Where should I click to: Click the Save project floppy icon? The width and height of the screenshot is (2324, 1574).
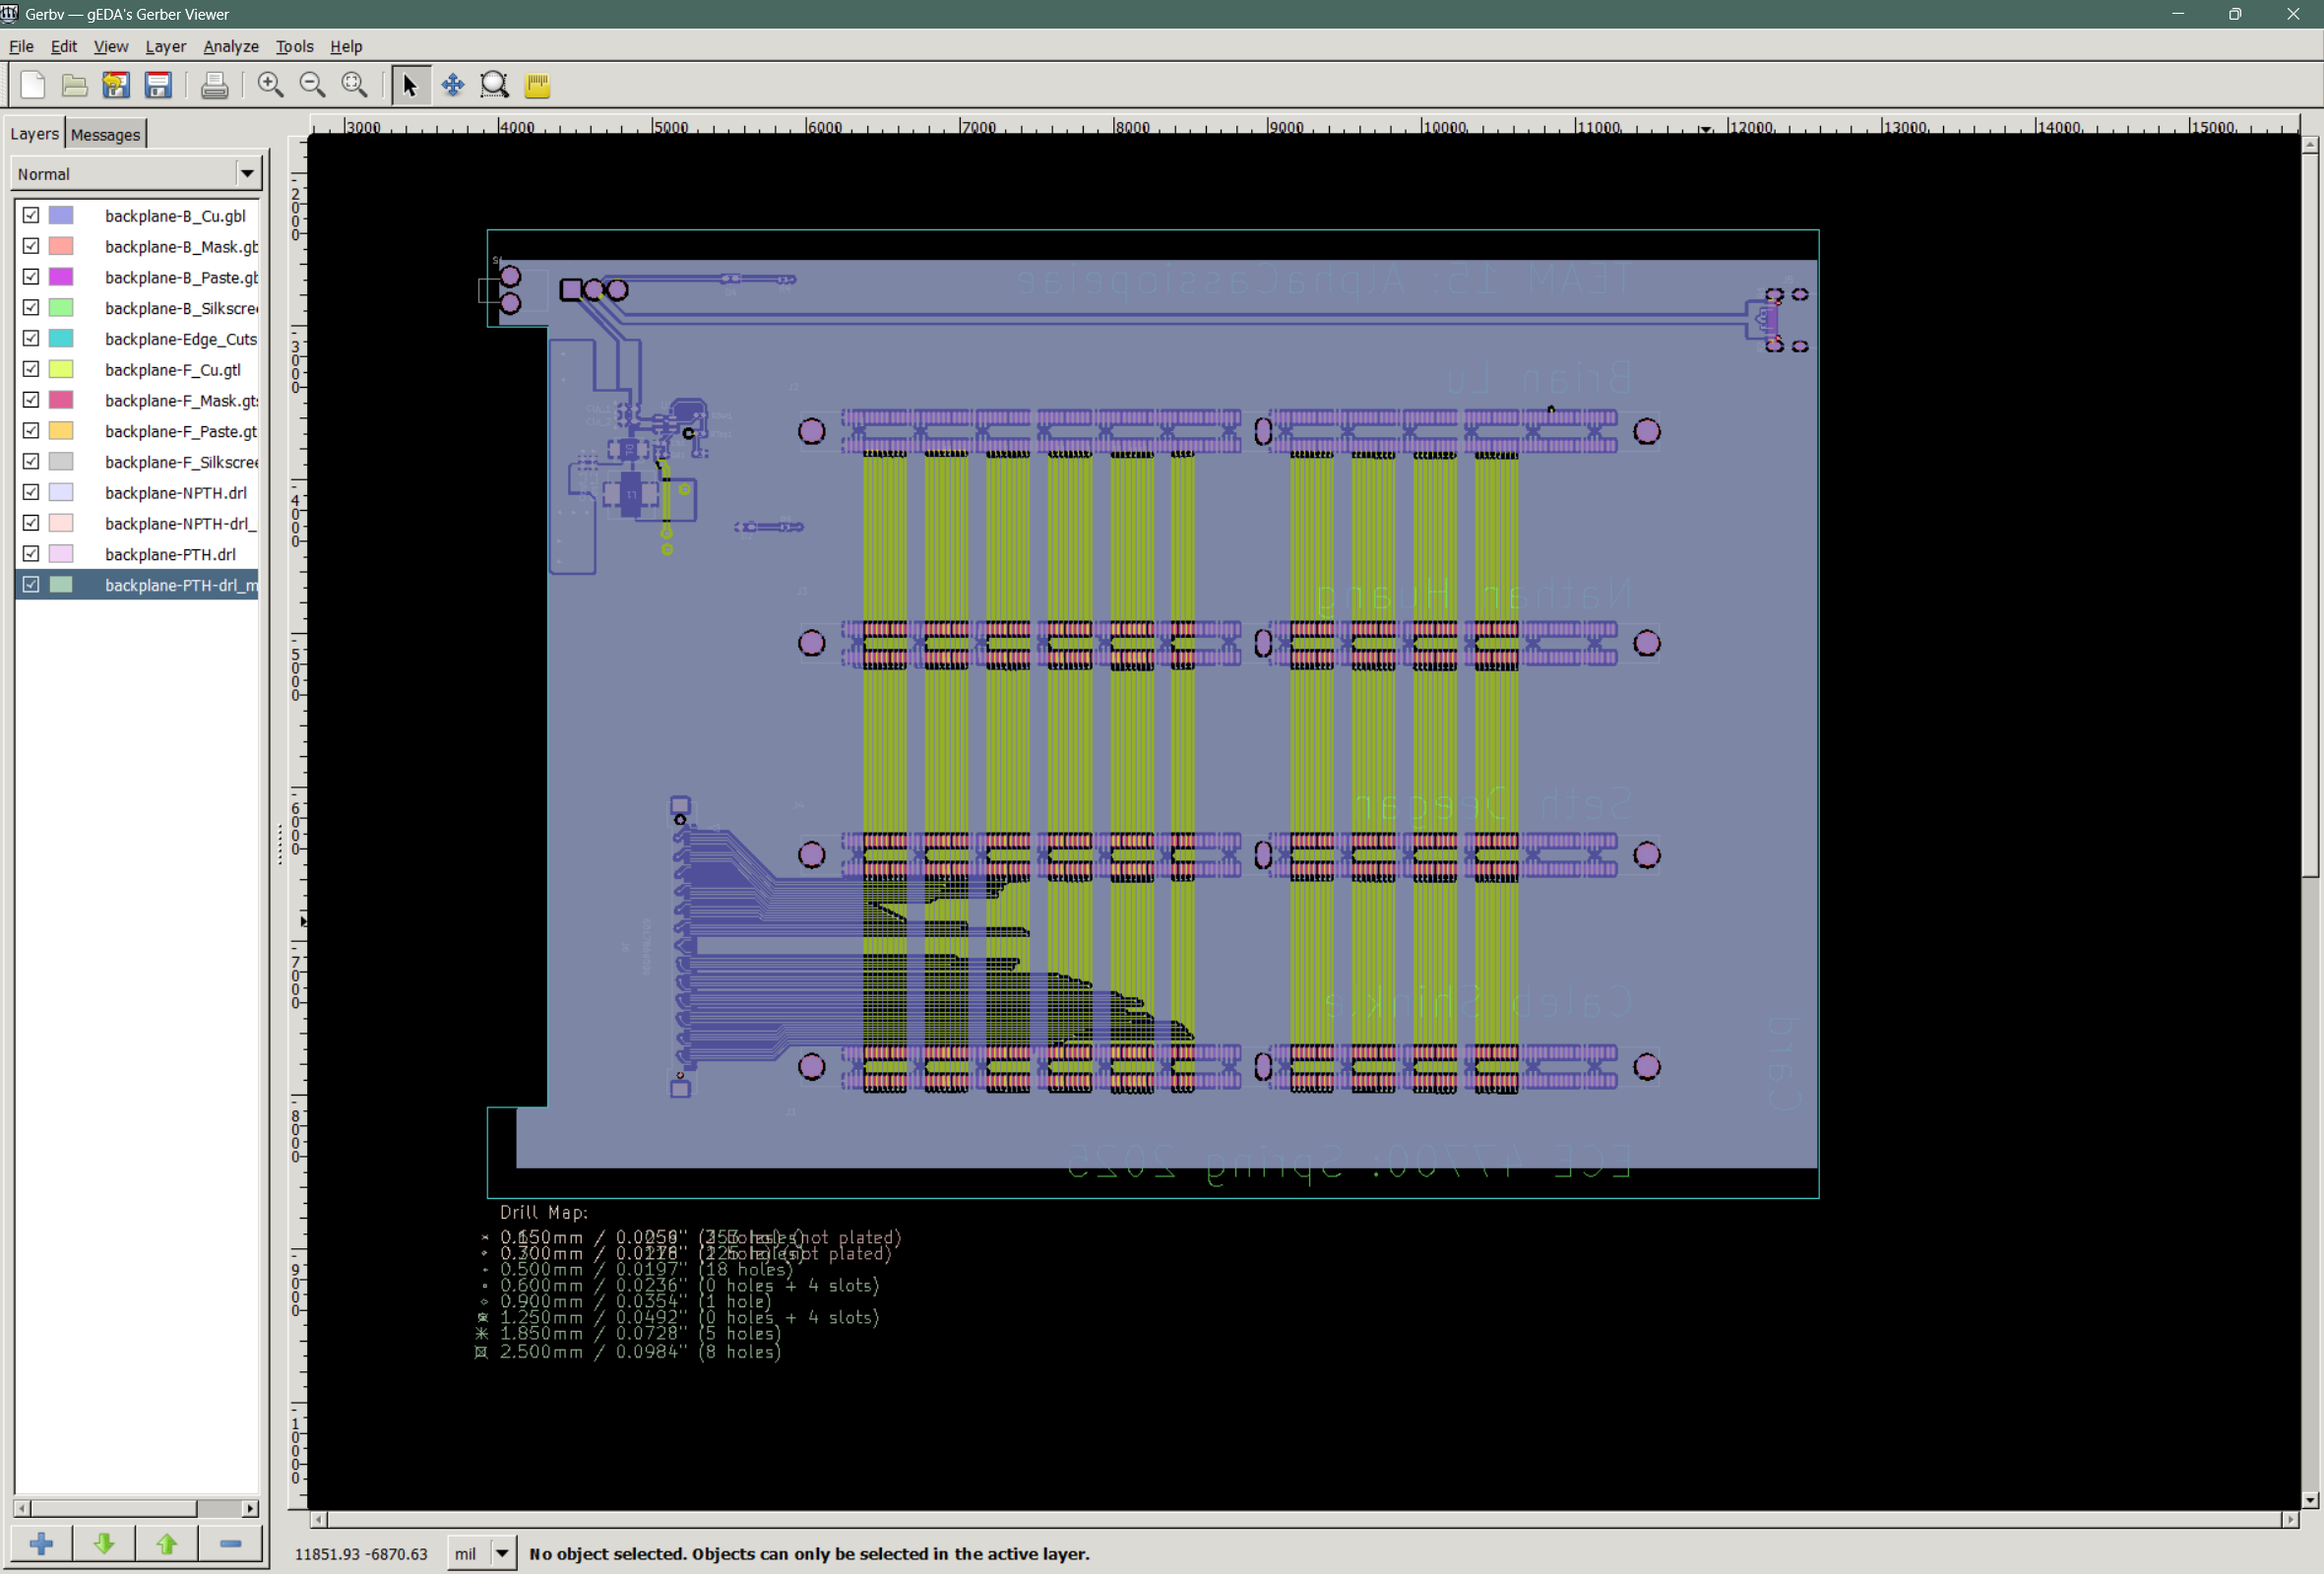[158, 85]
